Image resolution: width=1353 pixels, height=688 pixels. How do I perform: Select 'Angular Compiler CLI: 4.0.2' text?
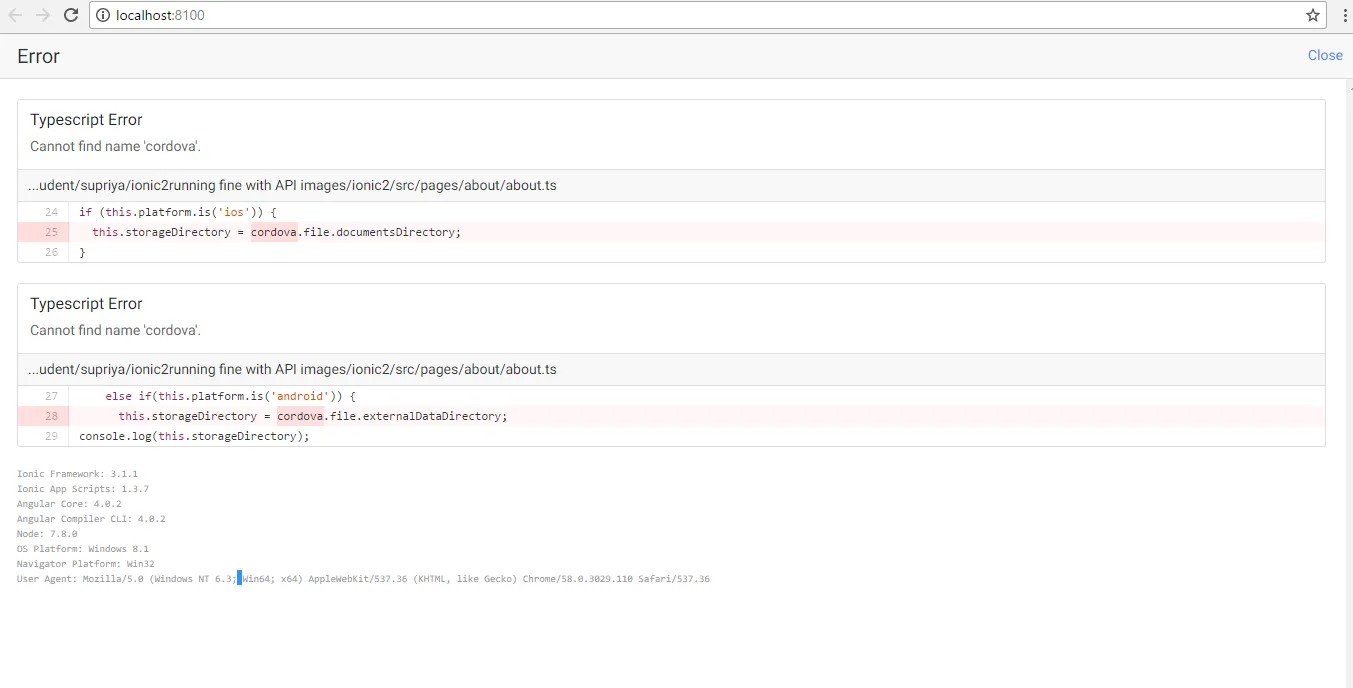click(x=91, y=519)
